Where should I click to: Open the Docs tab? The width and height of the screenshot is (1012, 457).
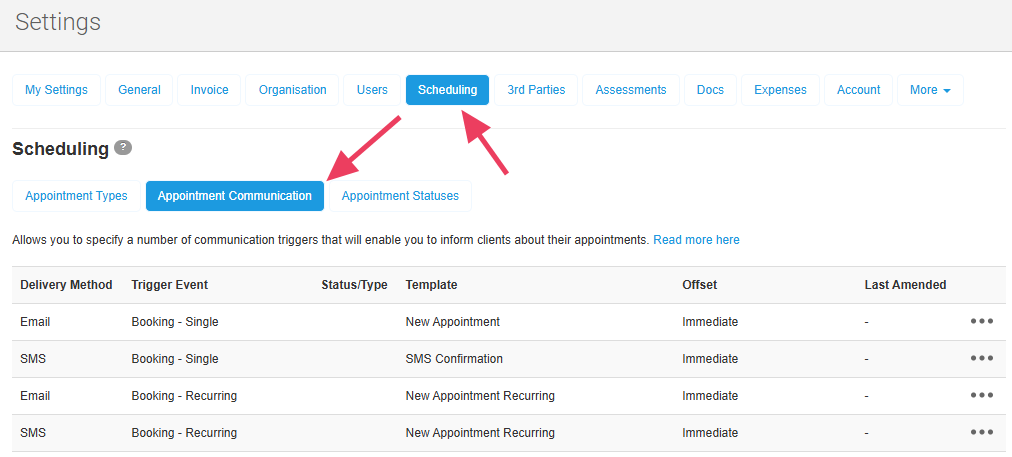tap(710, 90)
